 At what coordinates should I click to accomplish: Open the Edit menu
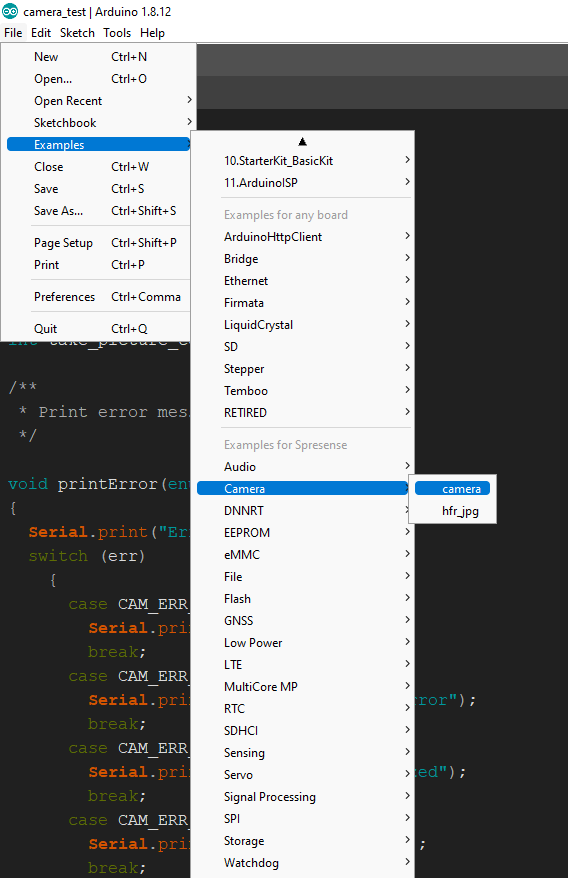pyautogui.click(x=41, y=33)
